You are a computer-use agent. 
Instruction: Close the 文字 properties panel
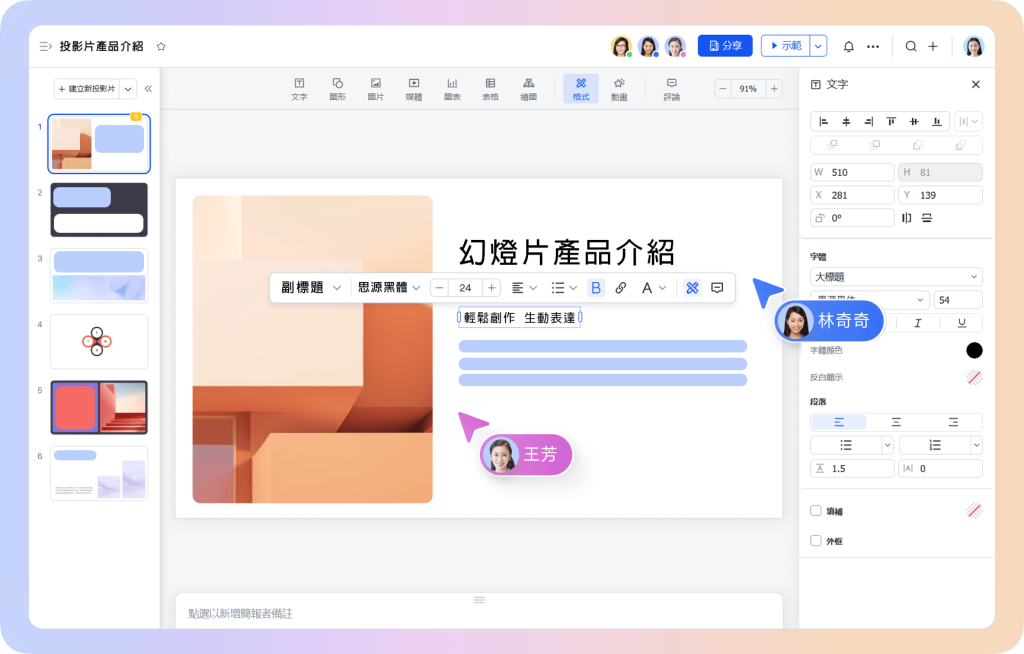976,84
